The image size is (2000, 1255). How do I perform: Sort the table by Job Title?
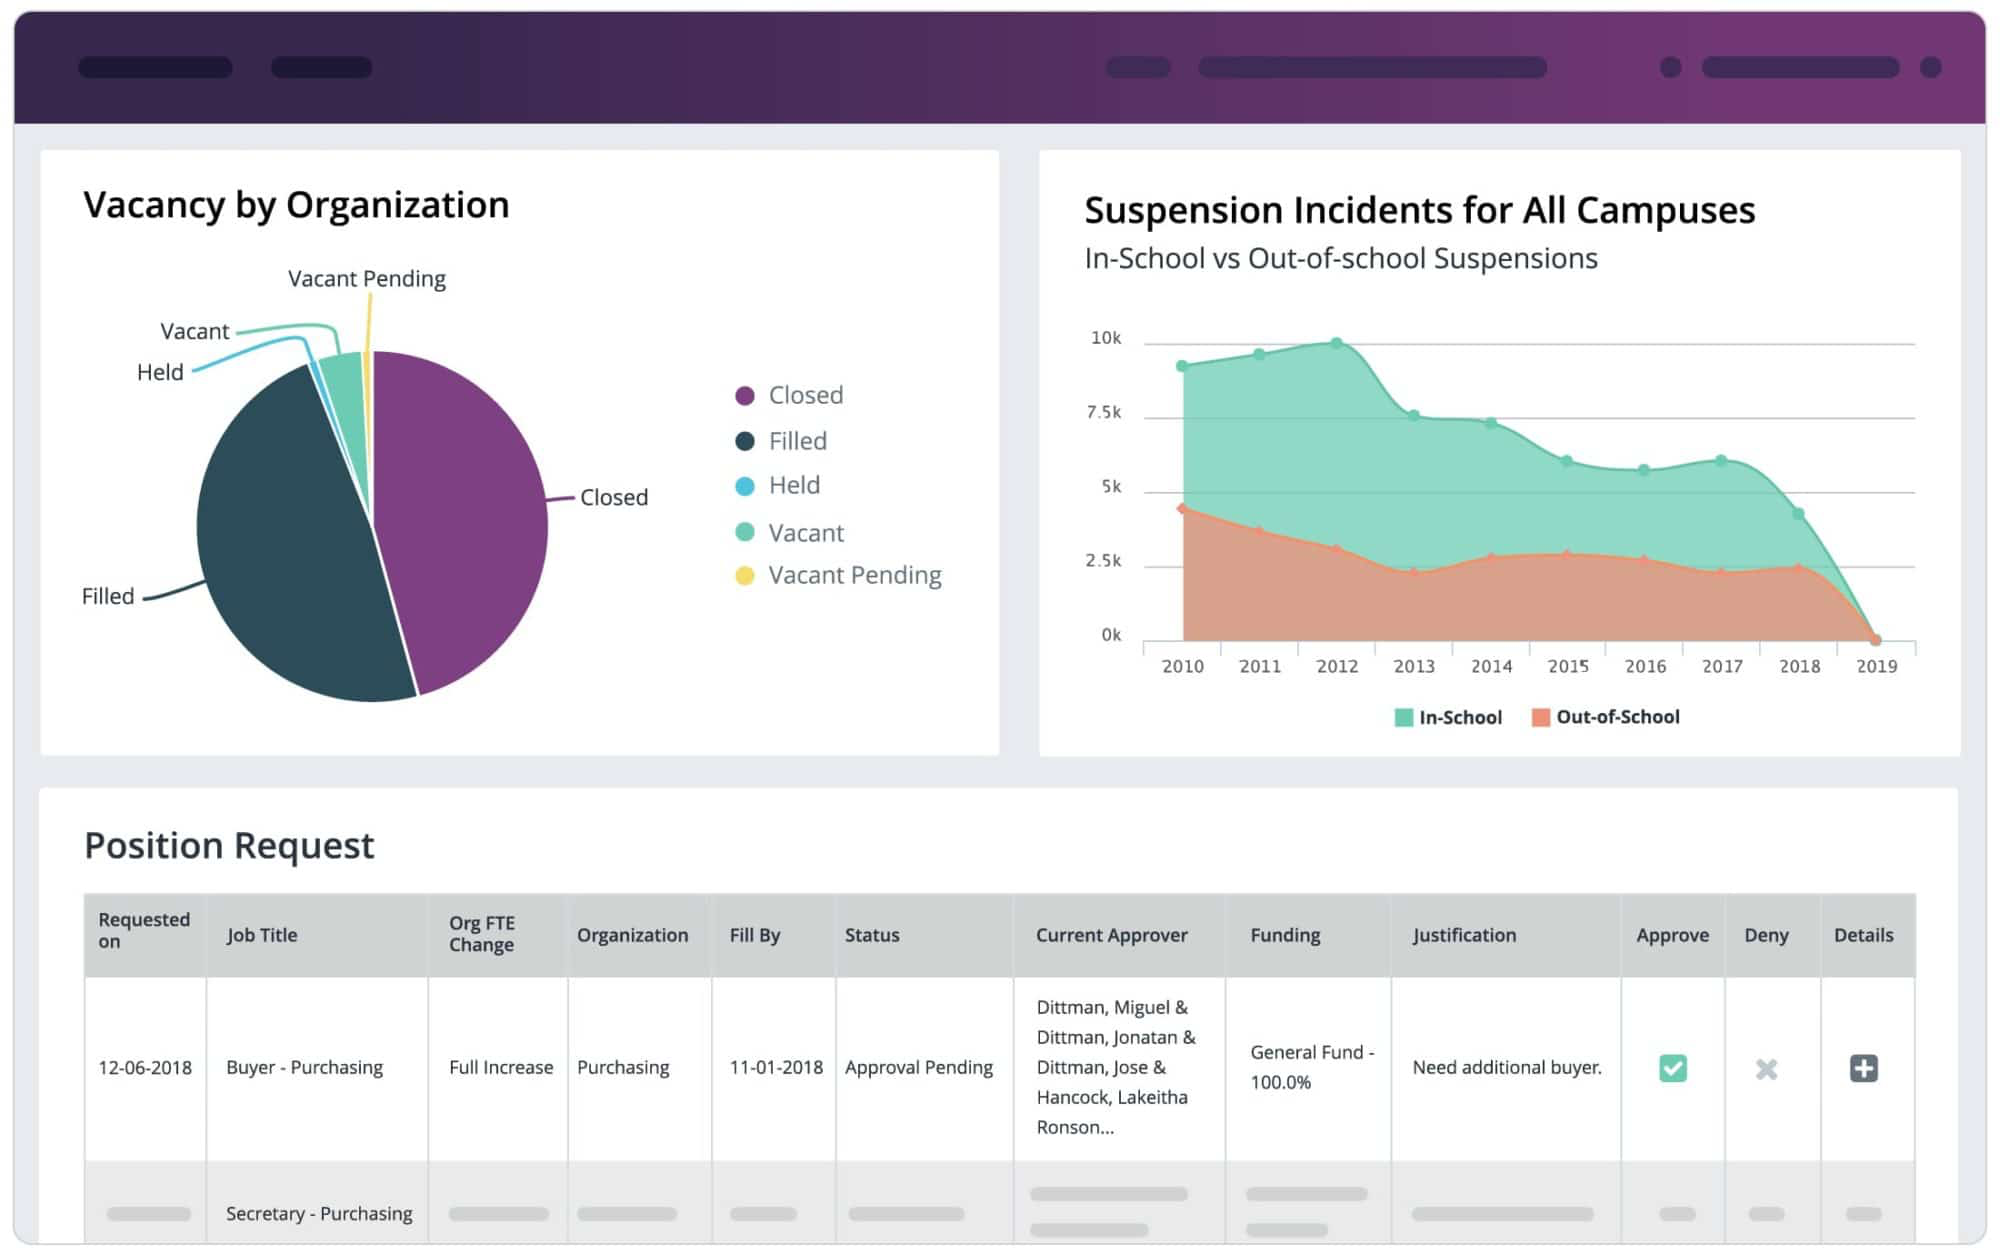click(262, 934)
